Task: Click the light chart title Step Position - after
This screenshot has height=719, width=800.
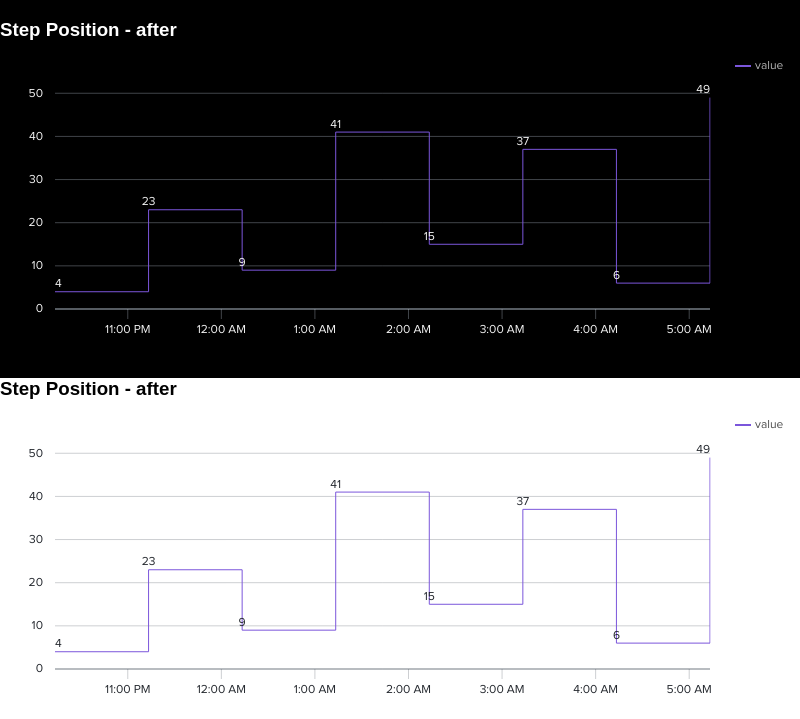Action: [88, 389]
